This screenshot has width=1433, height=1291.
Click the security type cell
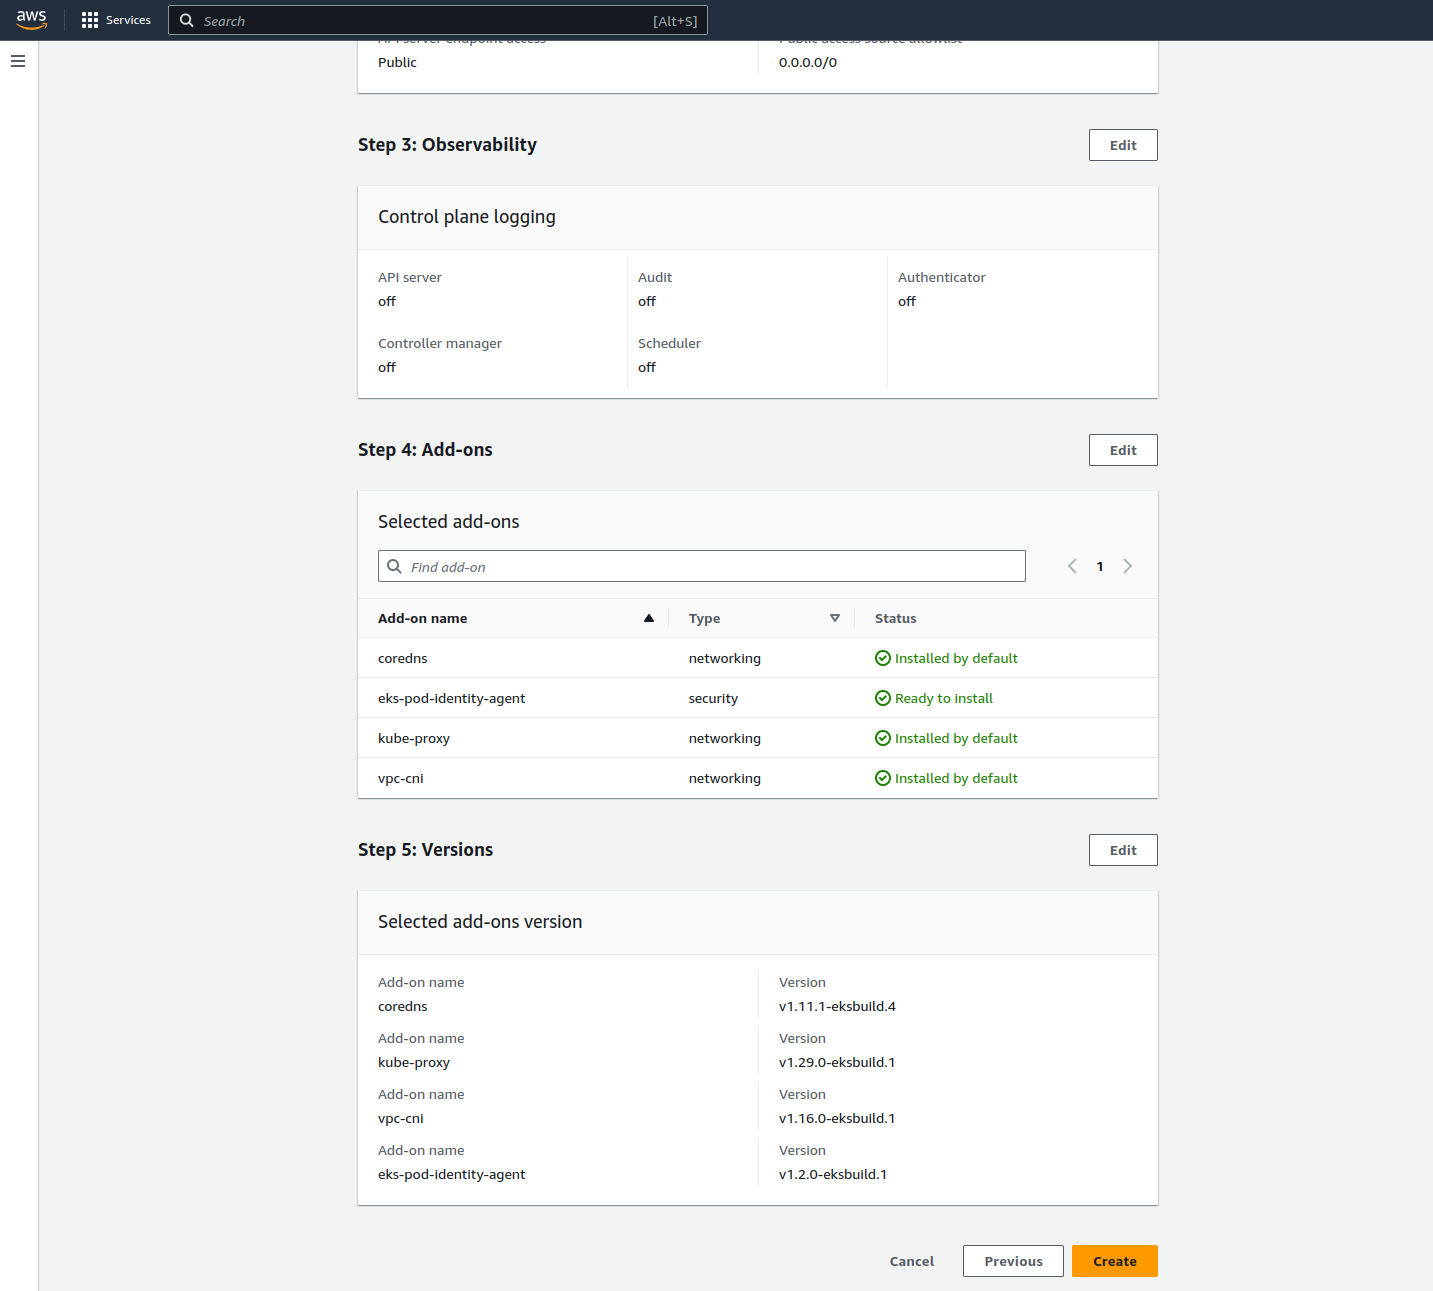tap(713, 698)
